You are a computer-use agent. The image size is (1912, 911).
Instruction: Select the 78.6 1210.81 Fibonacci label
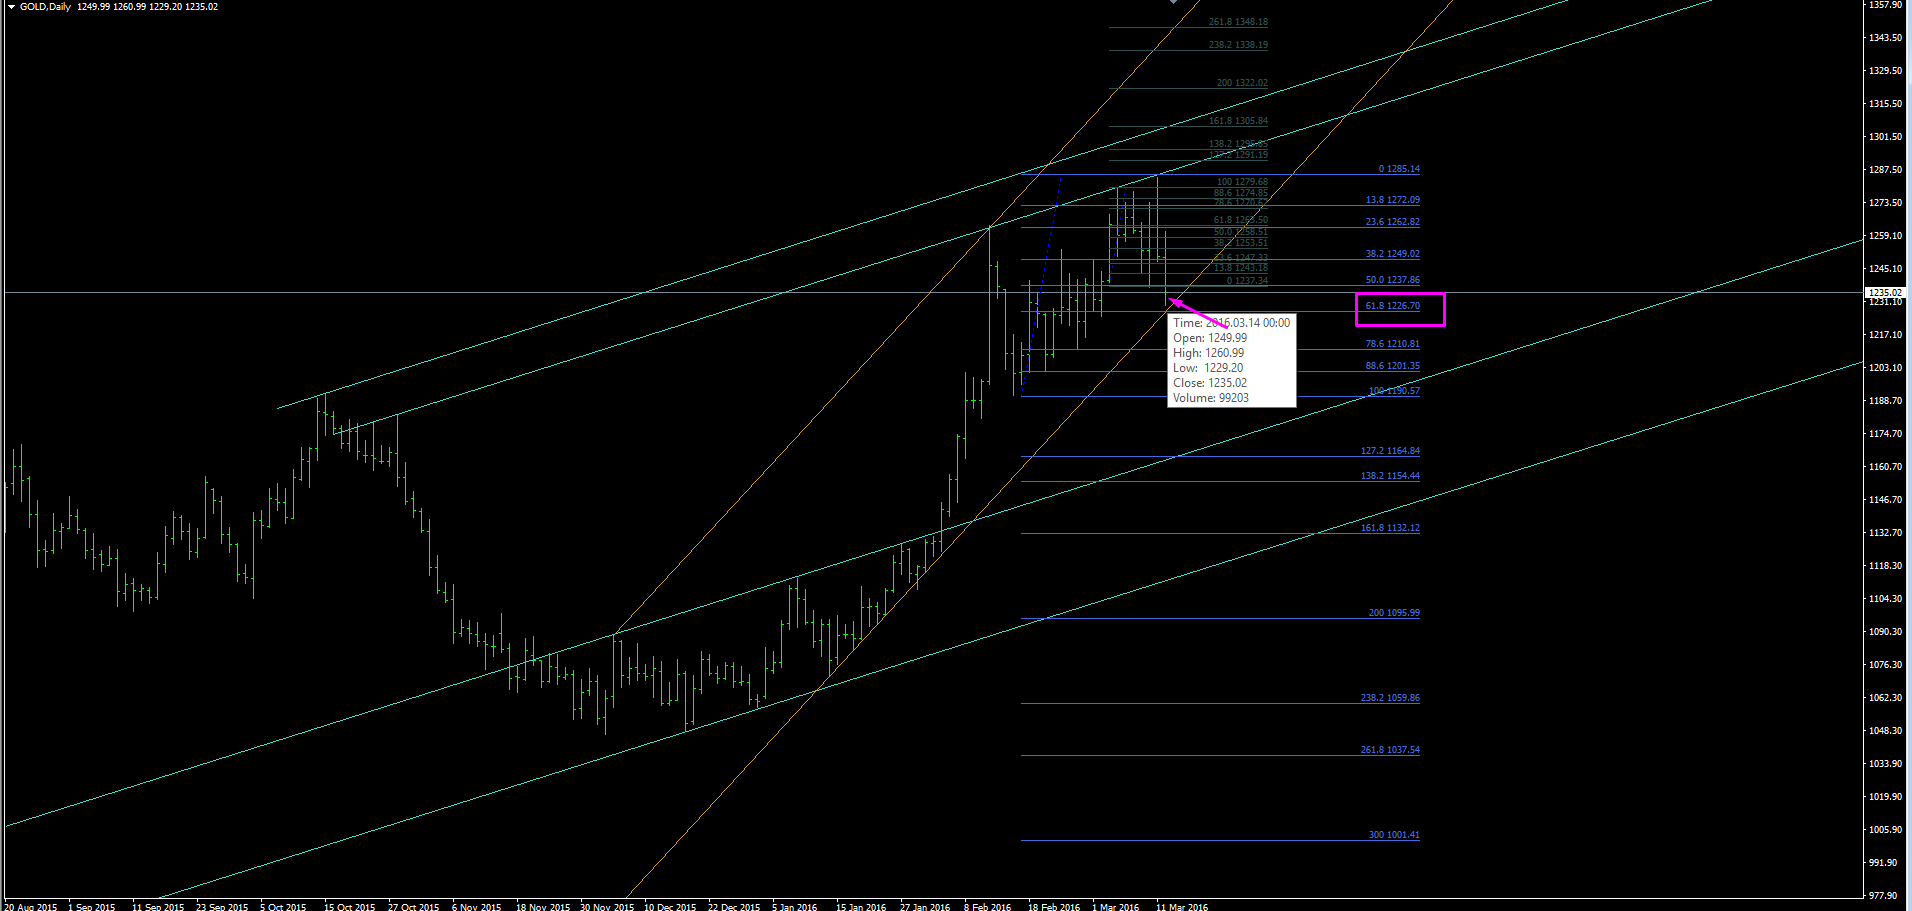click(1392, 344)
